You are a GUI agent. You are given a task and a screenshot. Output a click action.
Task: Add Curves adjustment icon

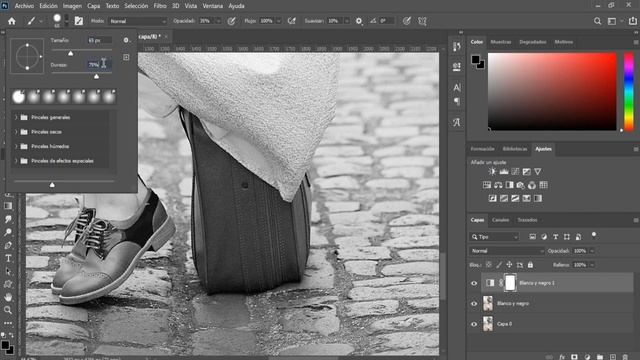pos(516,171)
